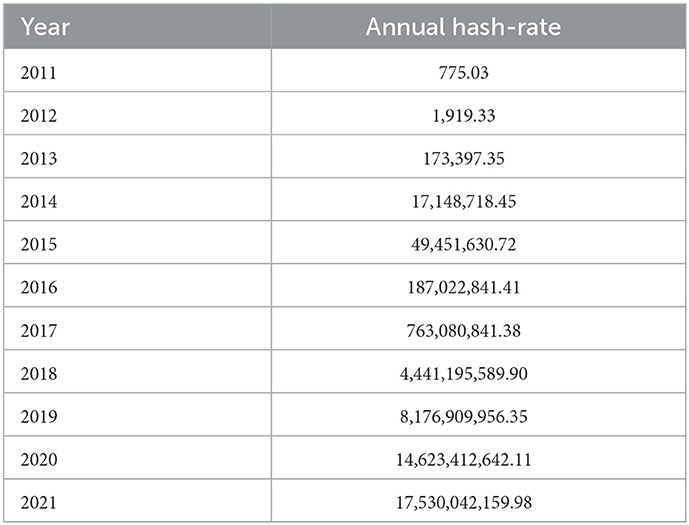Screen dimensions: 689x525
Task: Click the Year column header
Action: (45, 27)
